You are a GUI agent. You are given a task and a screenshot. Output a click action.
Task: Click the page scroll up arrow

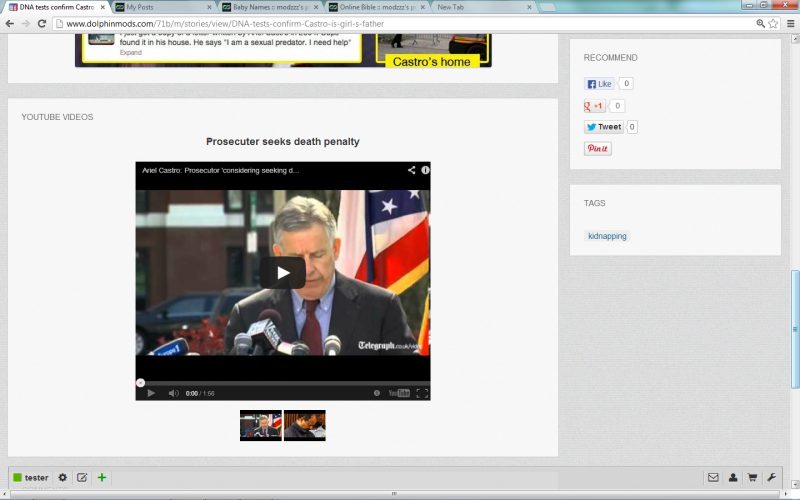(795, 39)
